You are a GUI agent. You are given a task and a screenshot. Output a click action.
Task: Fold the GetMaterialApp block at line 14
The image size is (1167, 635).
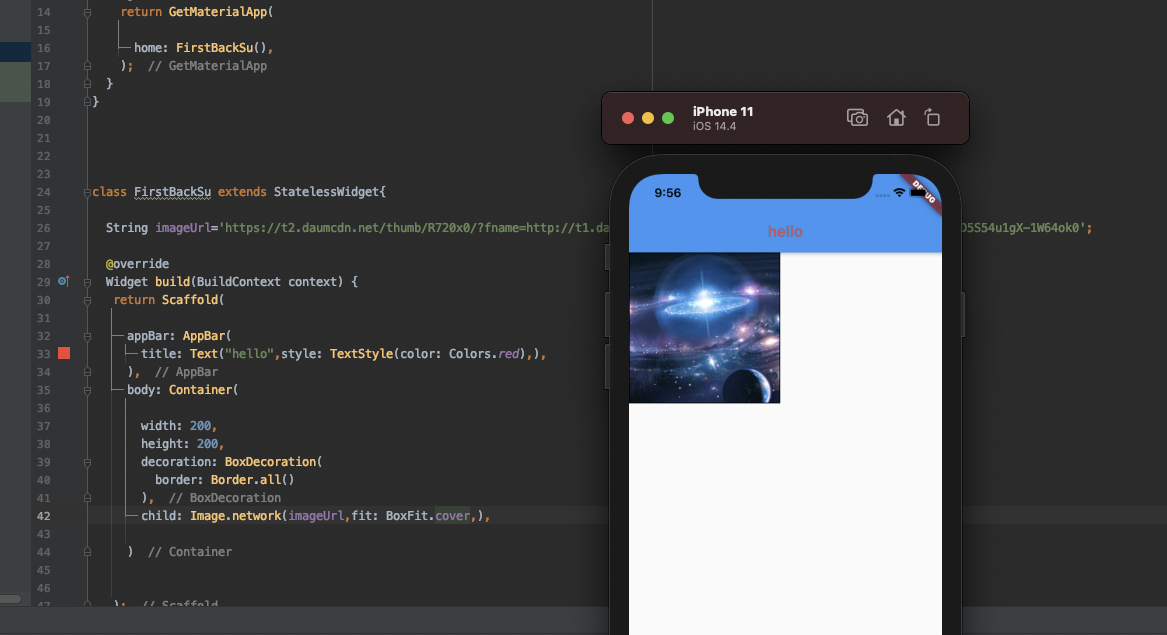[x=87, y=13]
